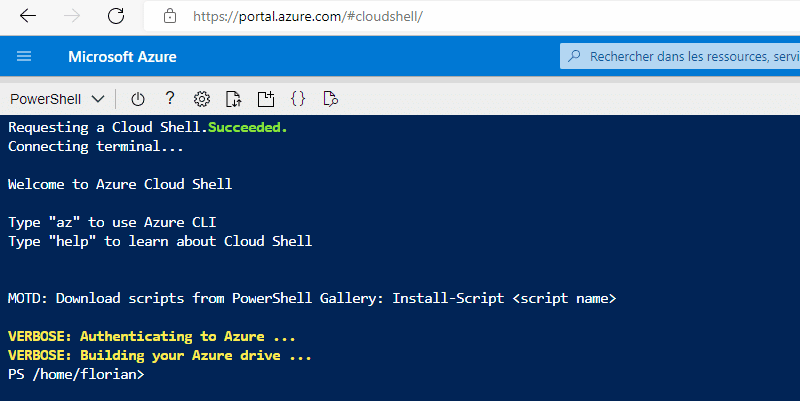
Task: Click the browser forward arrow
Action: [x=72, y=16]
